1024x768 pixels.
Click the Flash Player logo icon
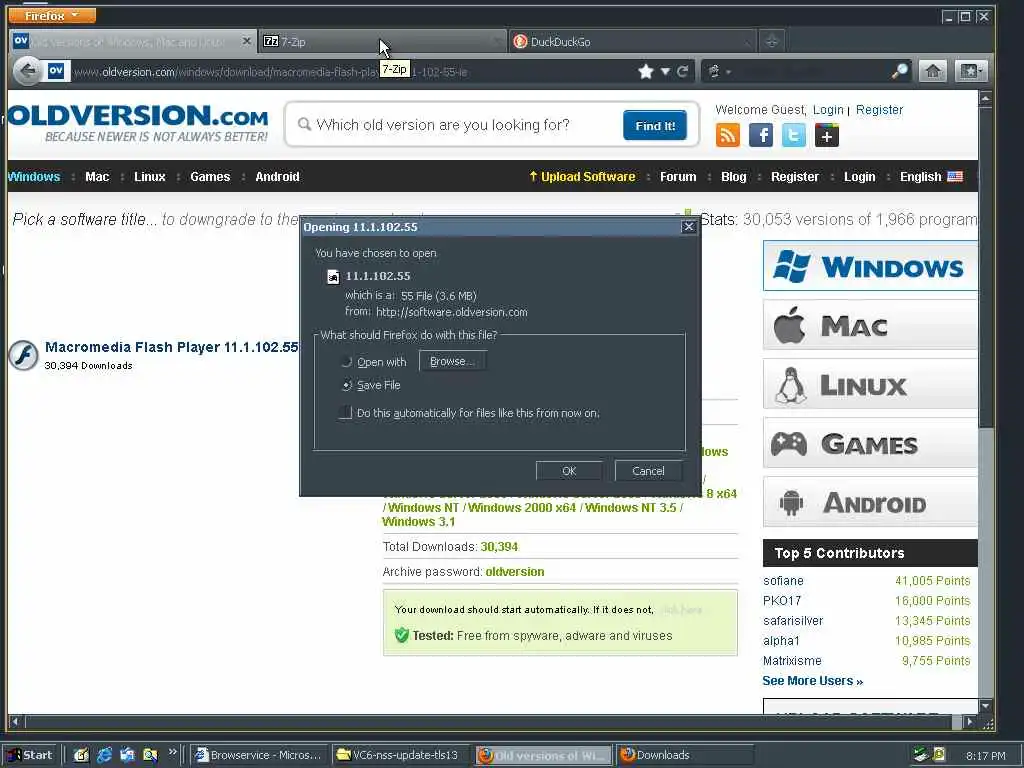(24, 355)
